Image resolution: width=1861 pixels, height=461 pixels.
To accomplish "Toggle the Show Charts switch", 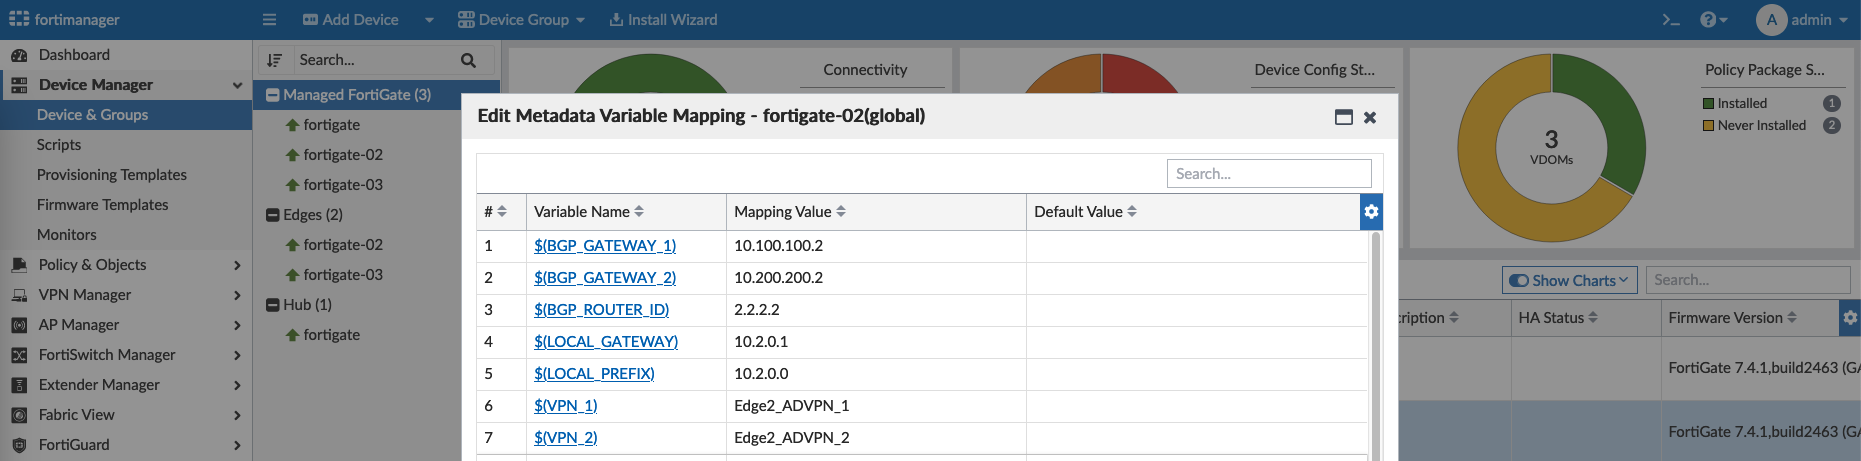I will [x=1519, y=281].
